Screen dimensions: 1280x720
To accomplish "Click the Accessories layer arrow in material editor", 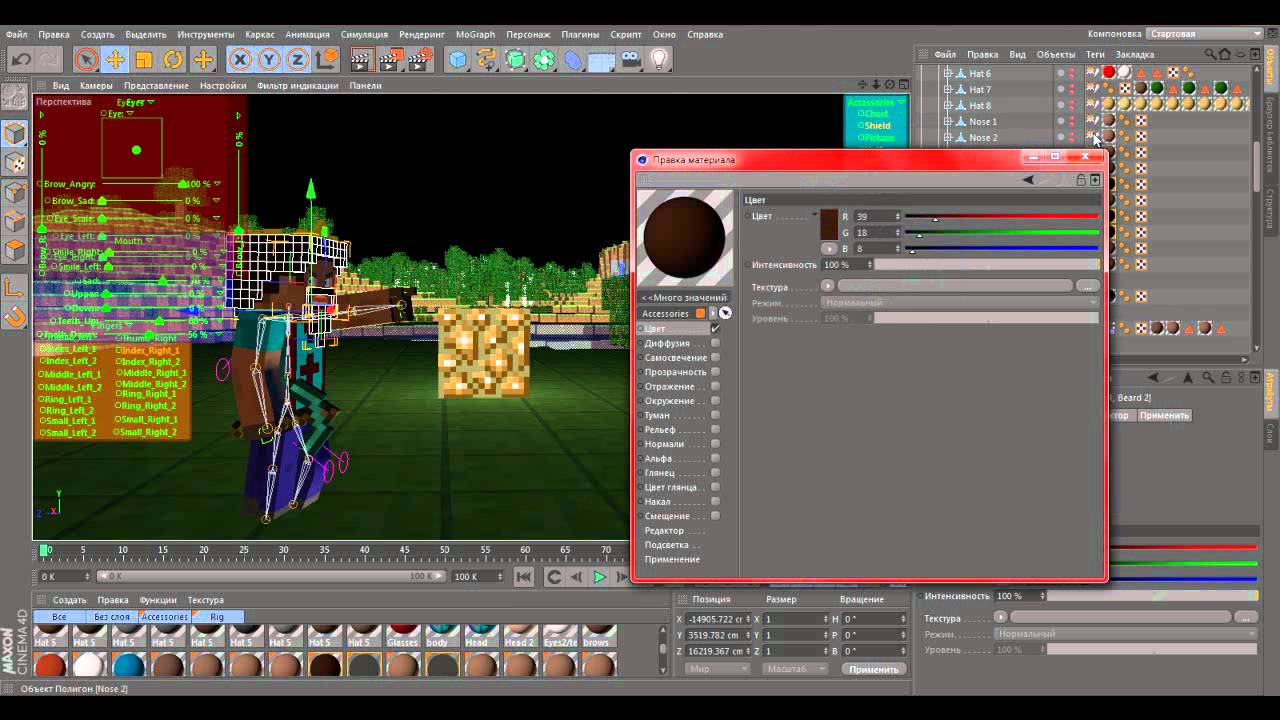I will pyautogui.click(x=713, y=313).
